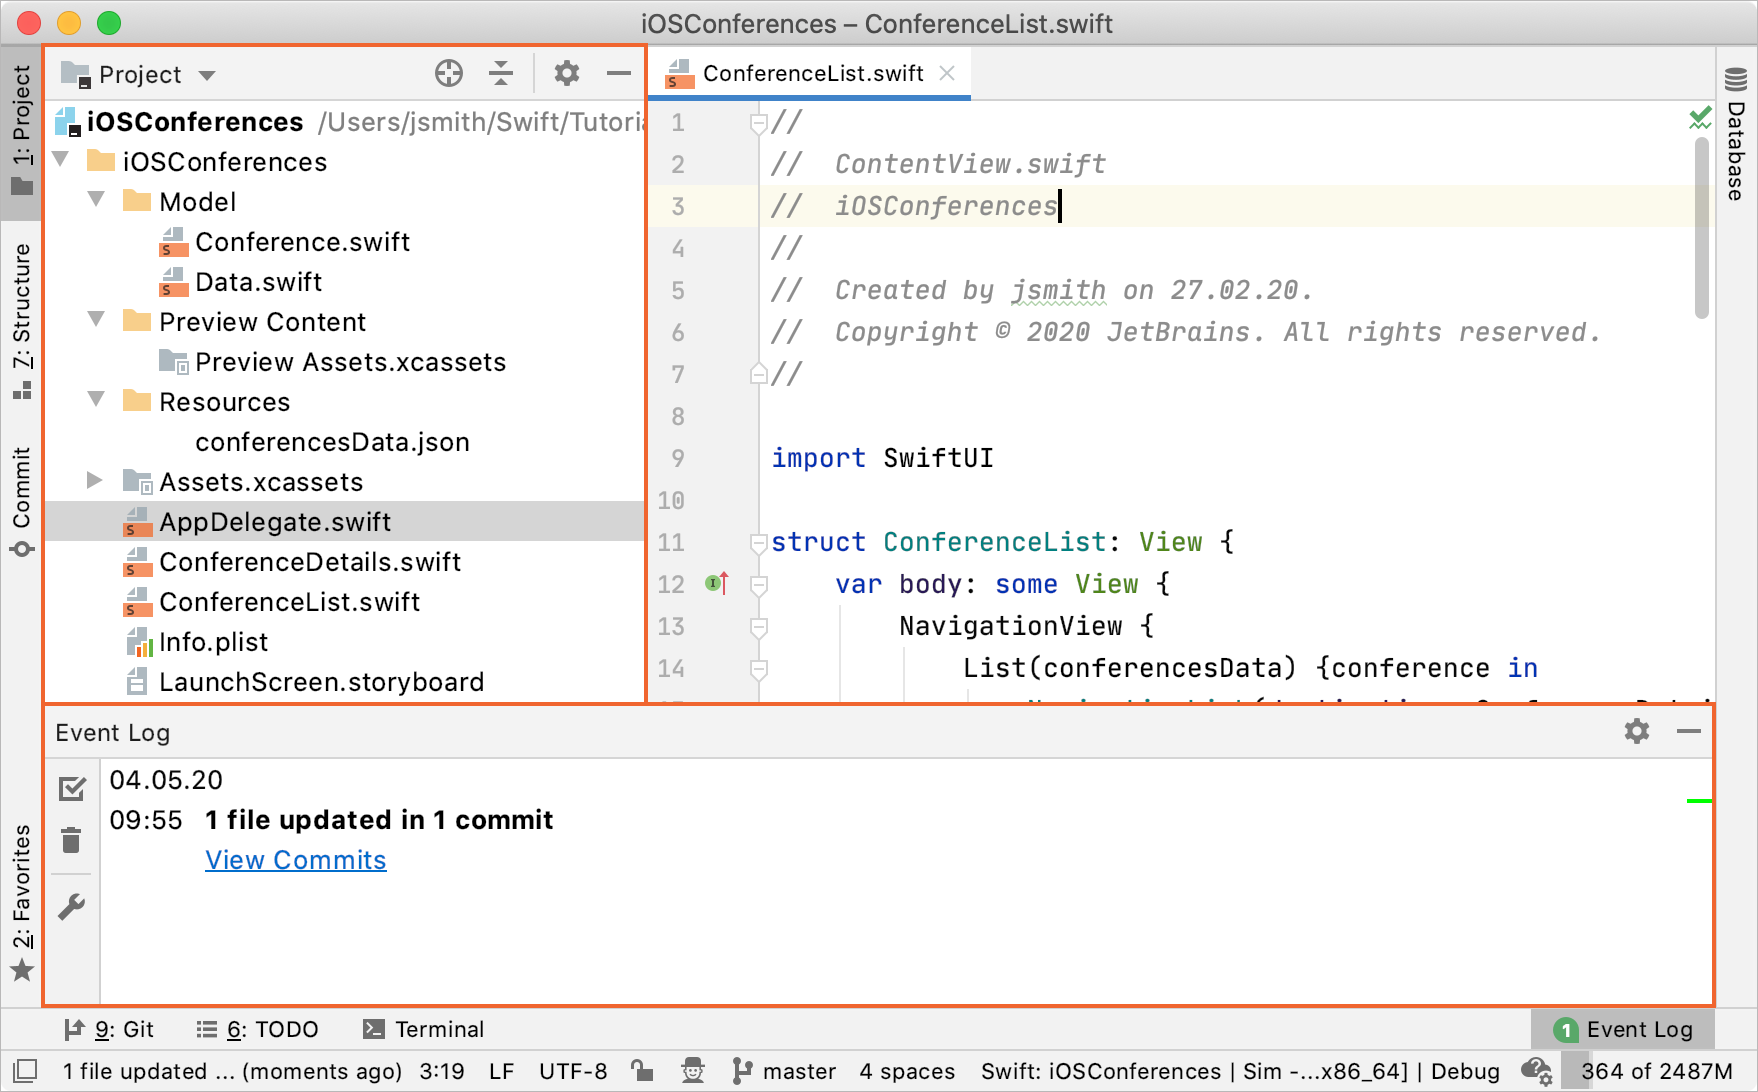The width and height of the screenshot is (1758, 1092).
Task: Open the Structure tool window
Action: coord(22,320)
